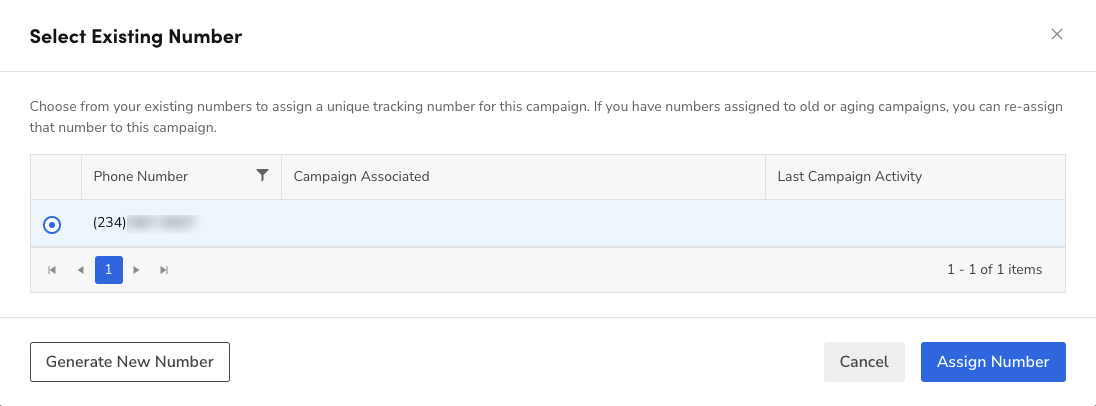1096x406 pixels.
Task: Go to the next page arrow
Action: coord(137,270)
